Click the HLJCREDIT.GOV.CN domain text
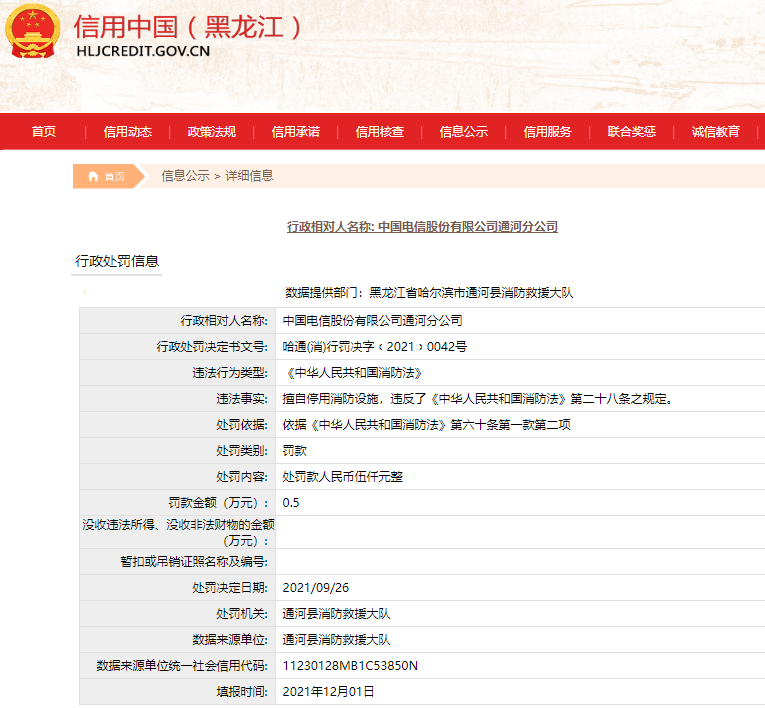This screenshot has width=765, height=708. (x=143, y=52)
